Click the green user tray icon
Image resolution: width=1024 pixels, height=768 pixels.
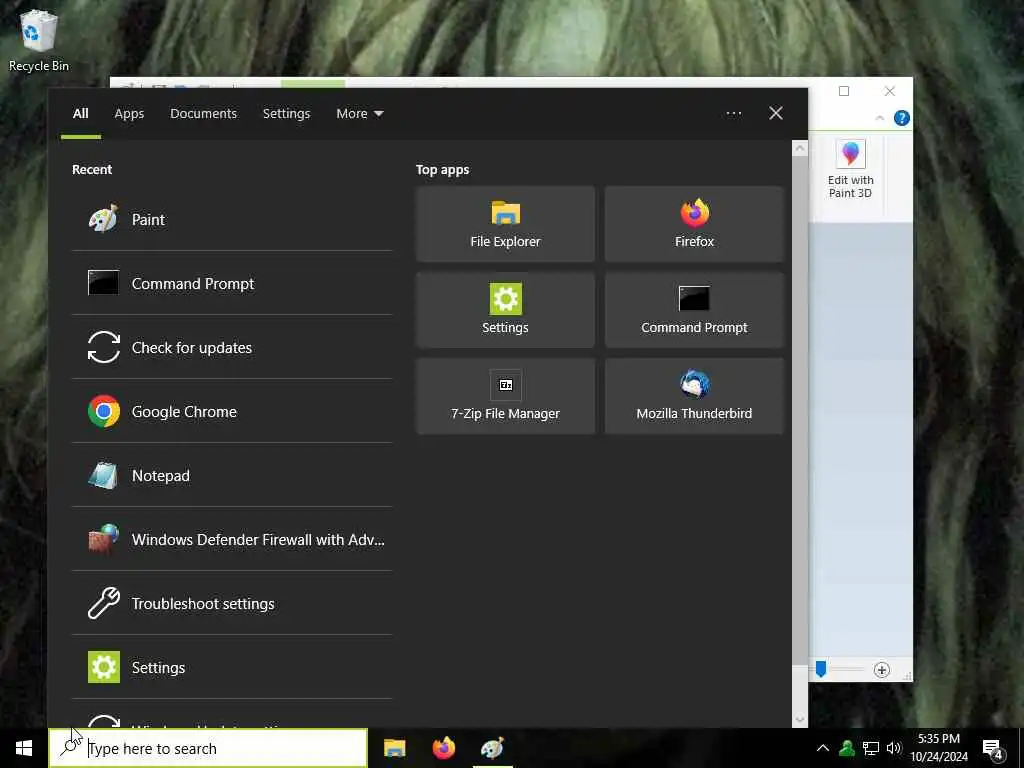pos(847,748)
